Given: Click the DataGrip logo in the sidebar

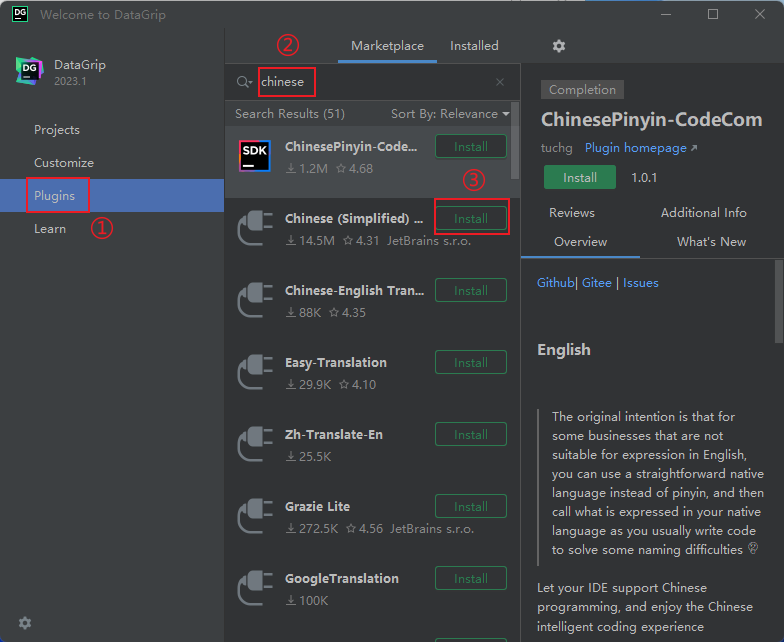Looking at the screenshot, I should [29, 71].
